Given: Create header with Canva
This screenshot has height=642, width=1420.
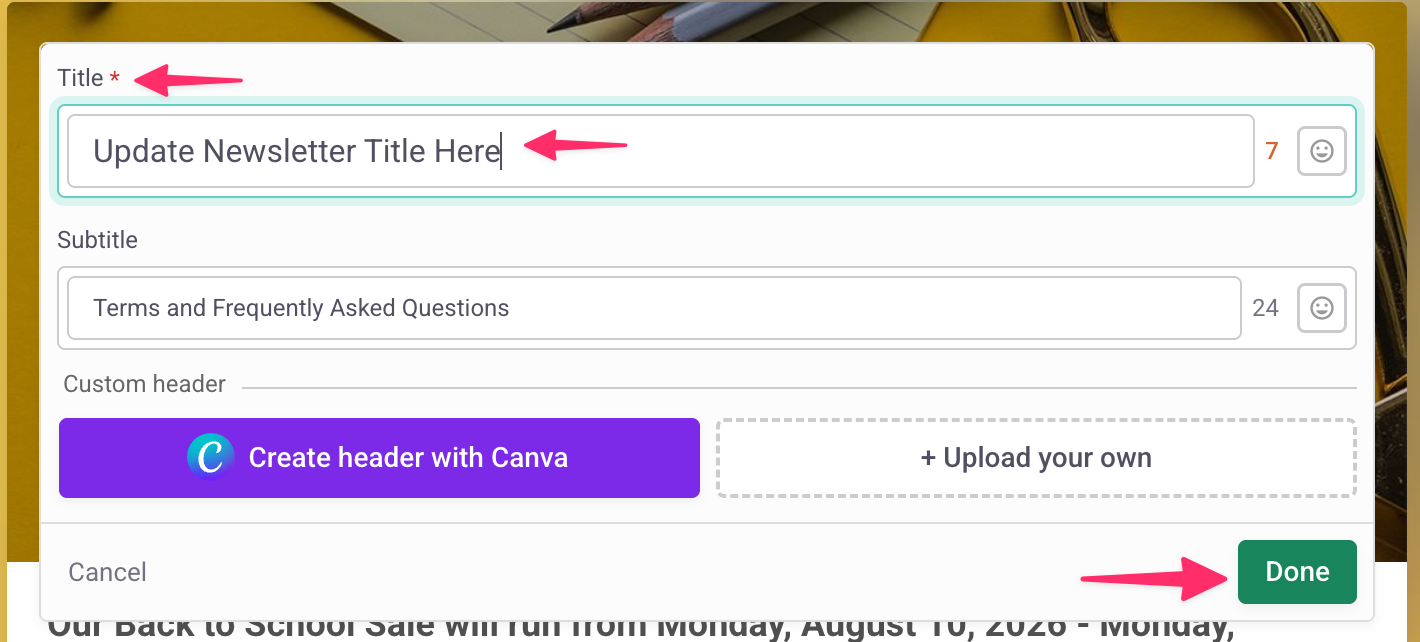Looking at the screenshot, I should coord(379,458).
